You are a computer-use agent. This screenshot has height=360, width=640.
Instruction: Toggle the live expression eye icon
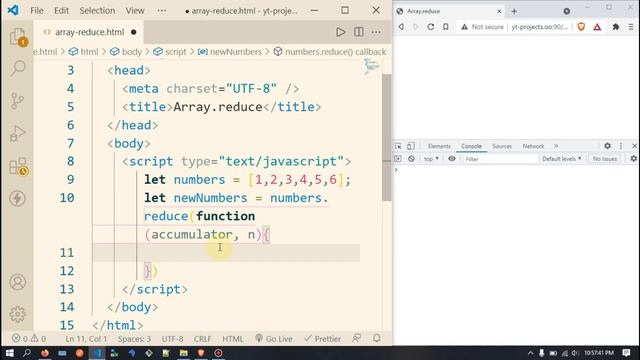coord(452,159)
